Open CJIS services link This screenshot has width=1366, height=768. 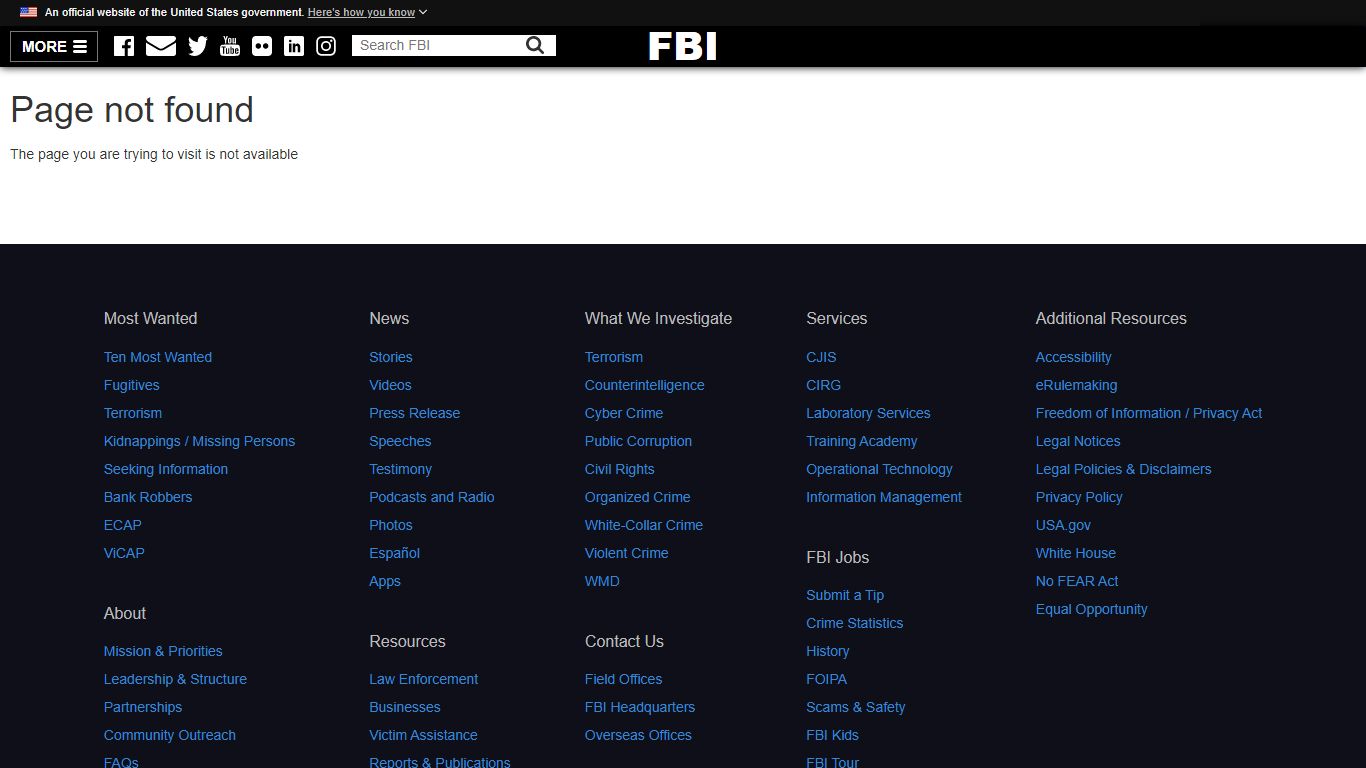click(x=821, y=357)
